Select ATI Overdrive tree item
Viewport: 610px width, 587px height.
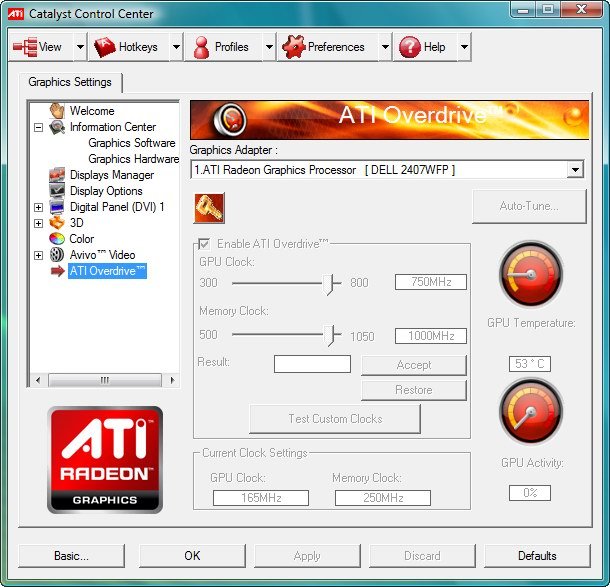(107, 271)
